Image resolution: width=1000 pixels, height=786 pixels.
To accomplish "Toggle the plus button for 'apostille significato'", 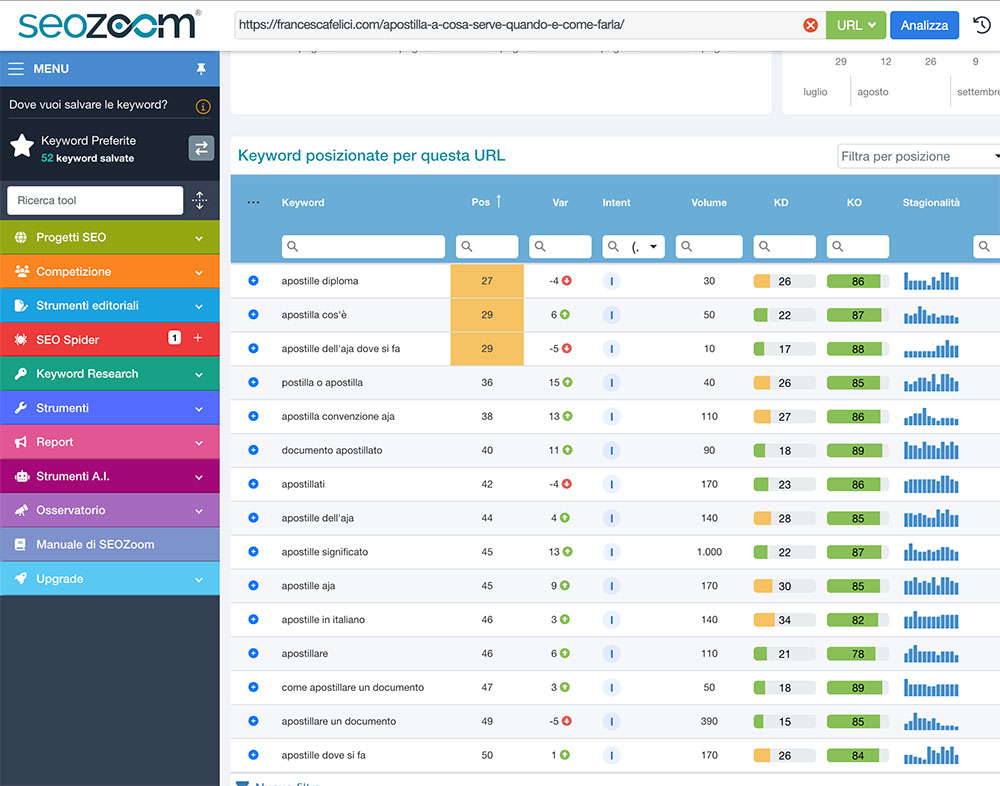I will coord(253,552).
